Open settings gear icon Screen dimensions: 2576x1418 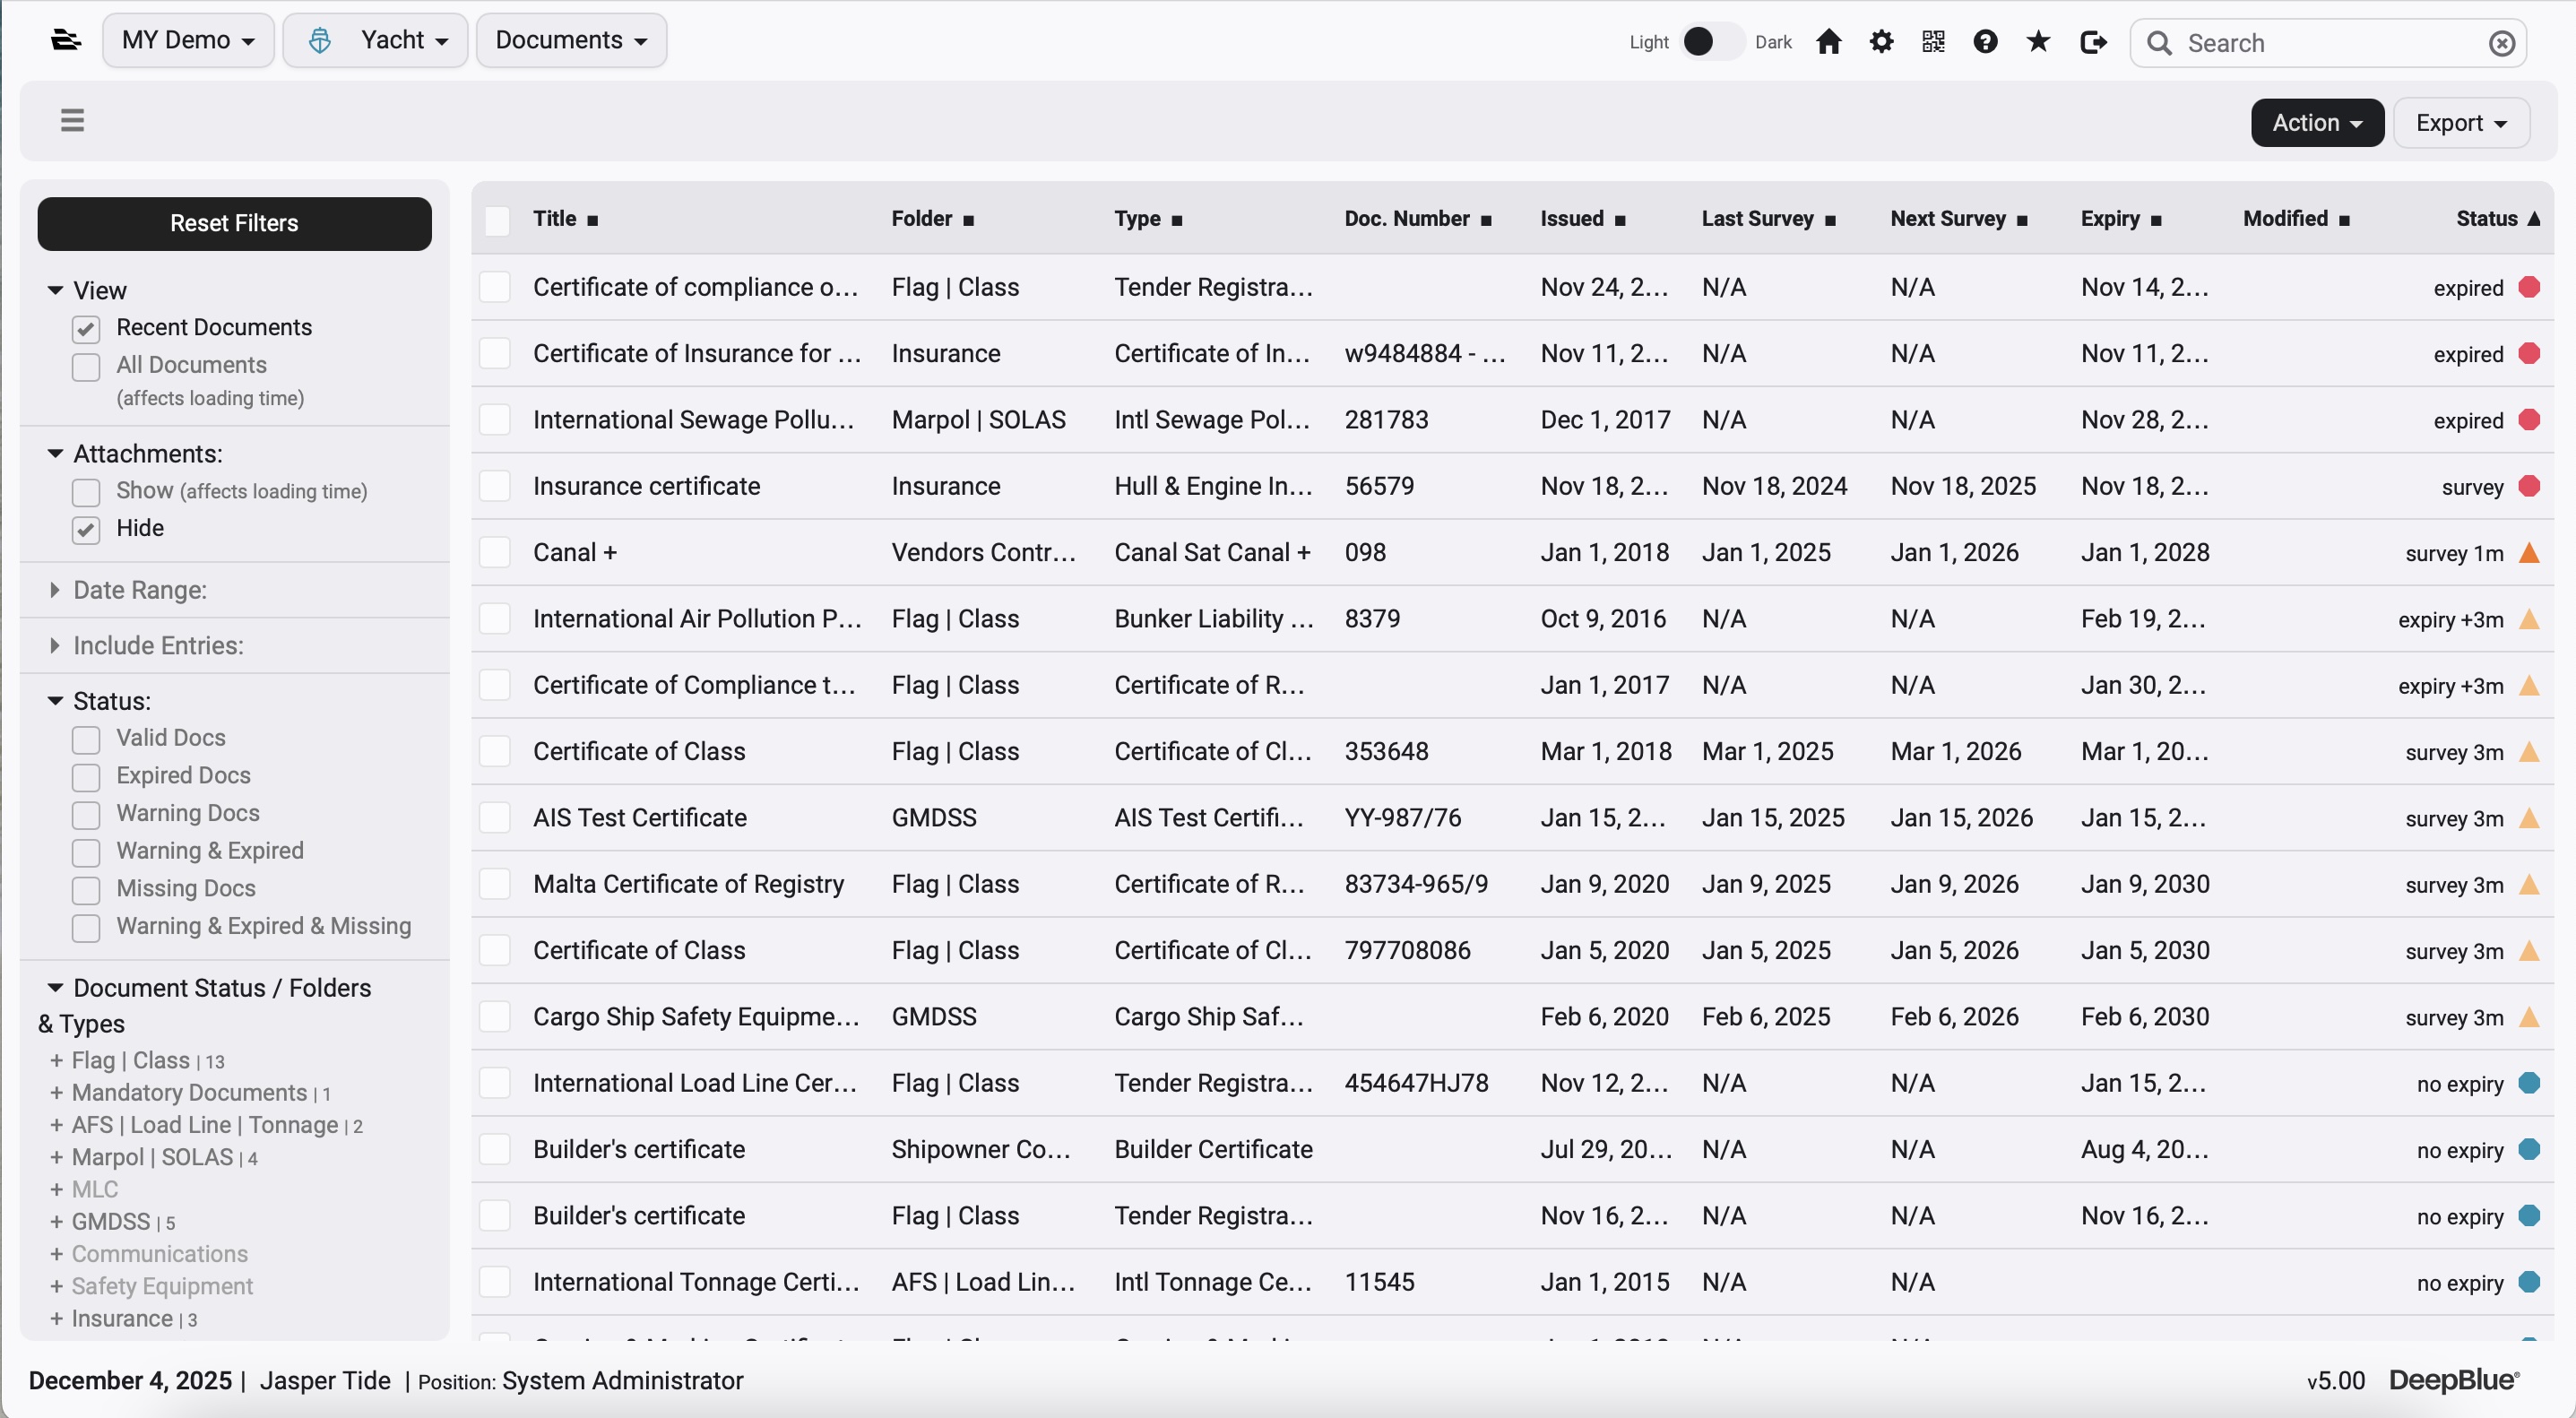1881,42
